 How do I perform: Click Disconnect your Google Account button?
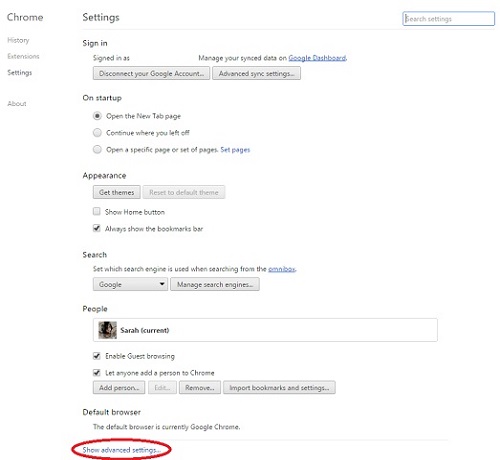click(151, 73)
